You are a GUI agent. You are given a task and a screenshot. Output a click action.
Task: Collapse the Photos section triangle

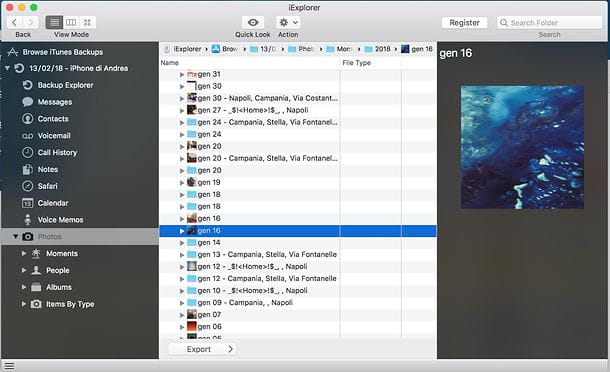pos(16,237)
